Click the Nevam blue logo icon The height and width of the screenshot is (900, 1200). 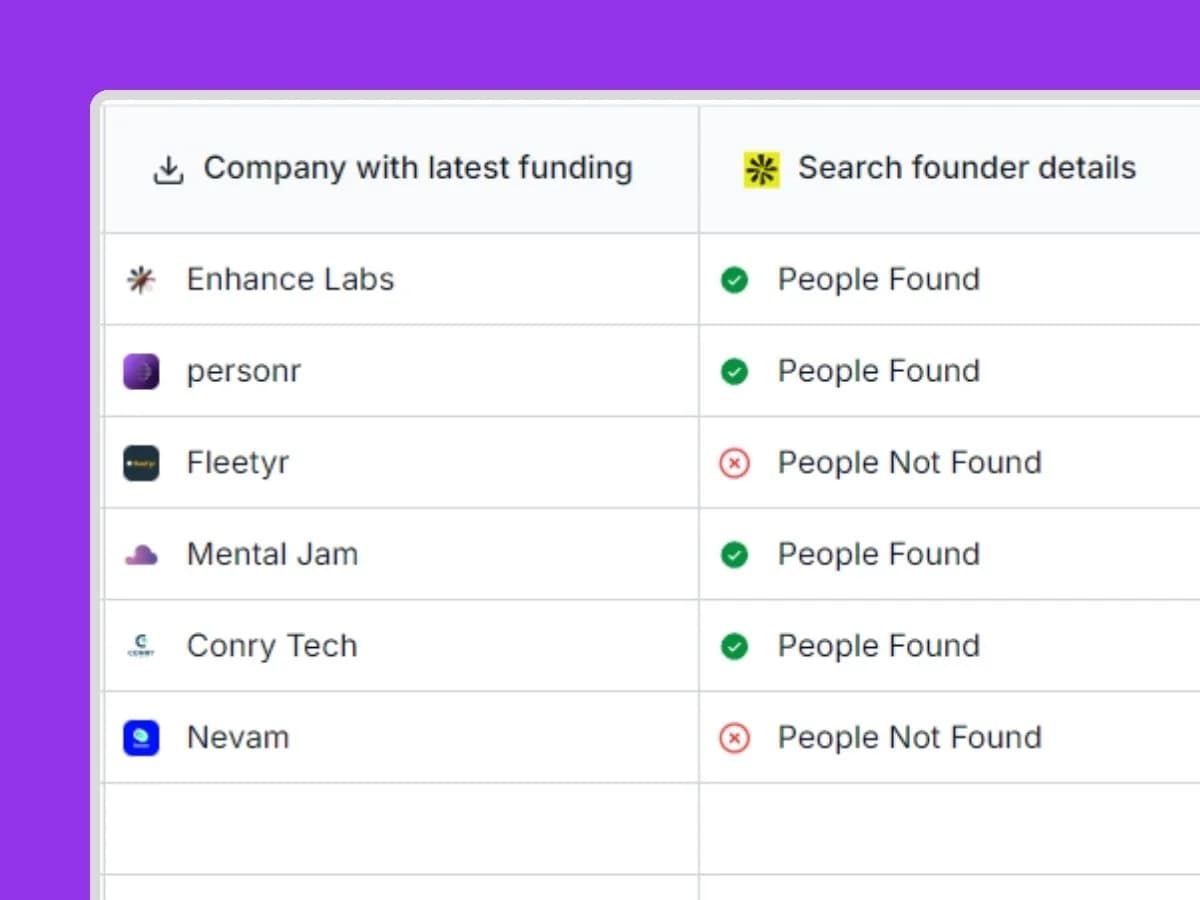point(140,737)
